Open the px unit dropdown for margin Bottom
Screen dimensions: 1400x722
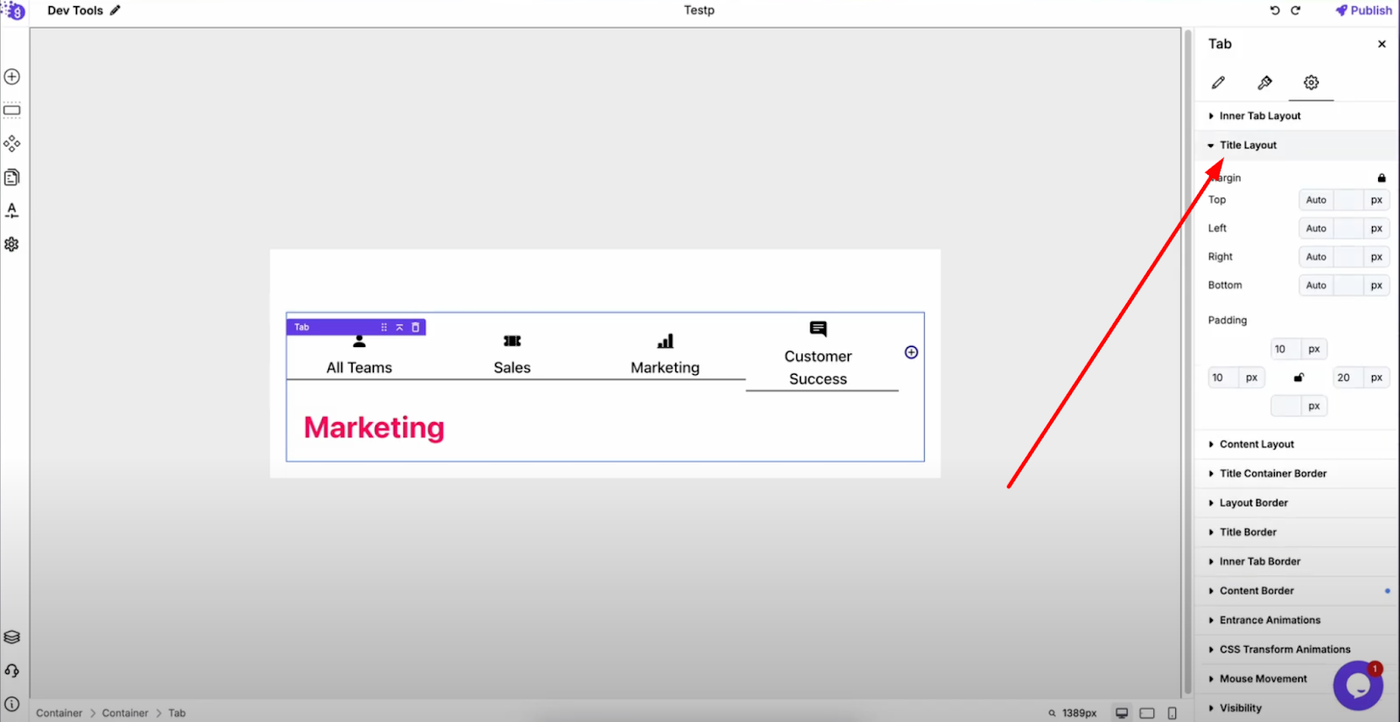coord(1377,285)
